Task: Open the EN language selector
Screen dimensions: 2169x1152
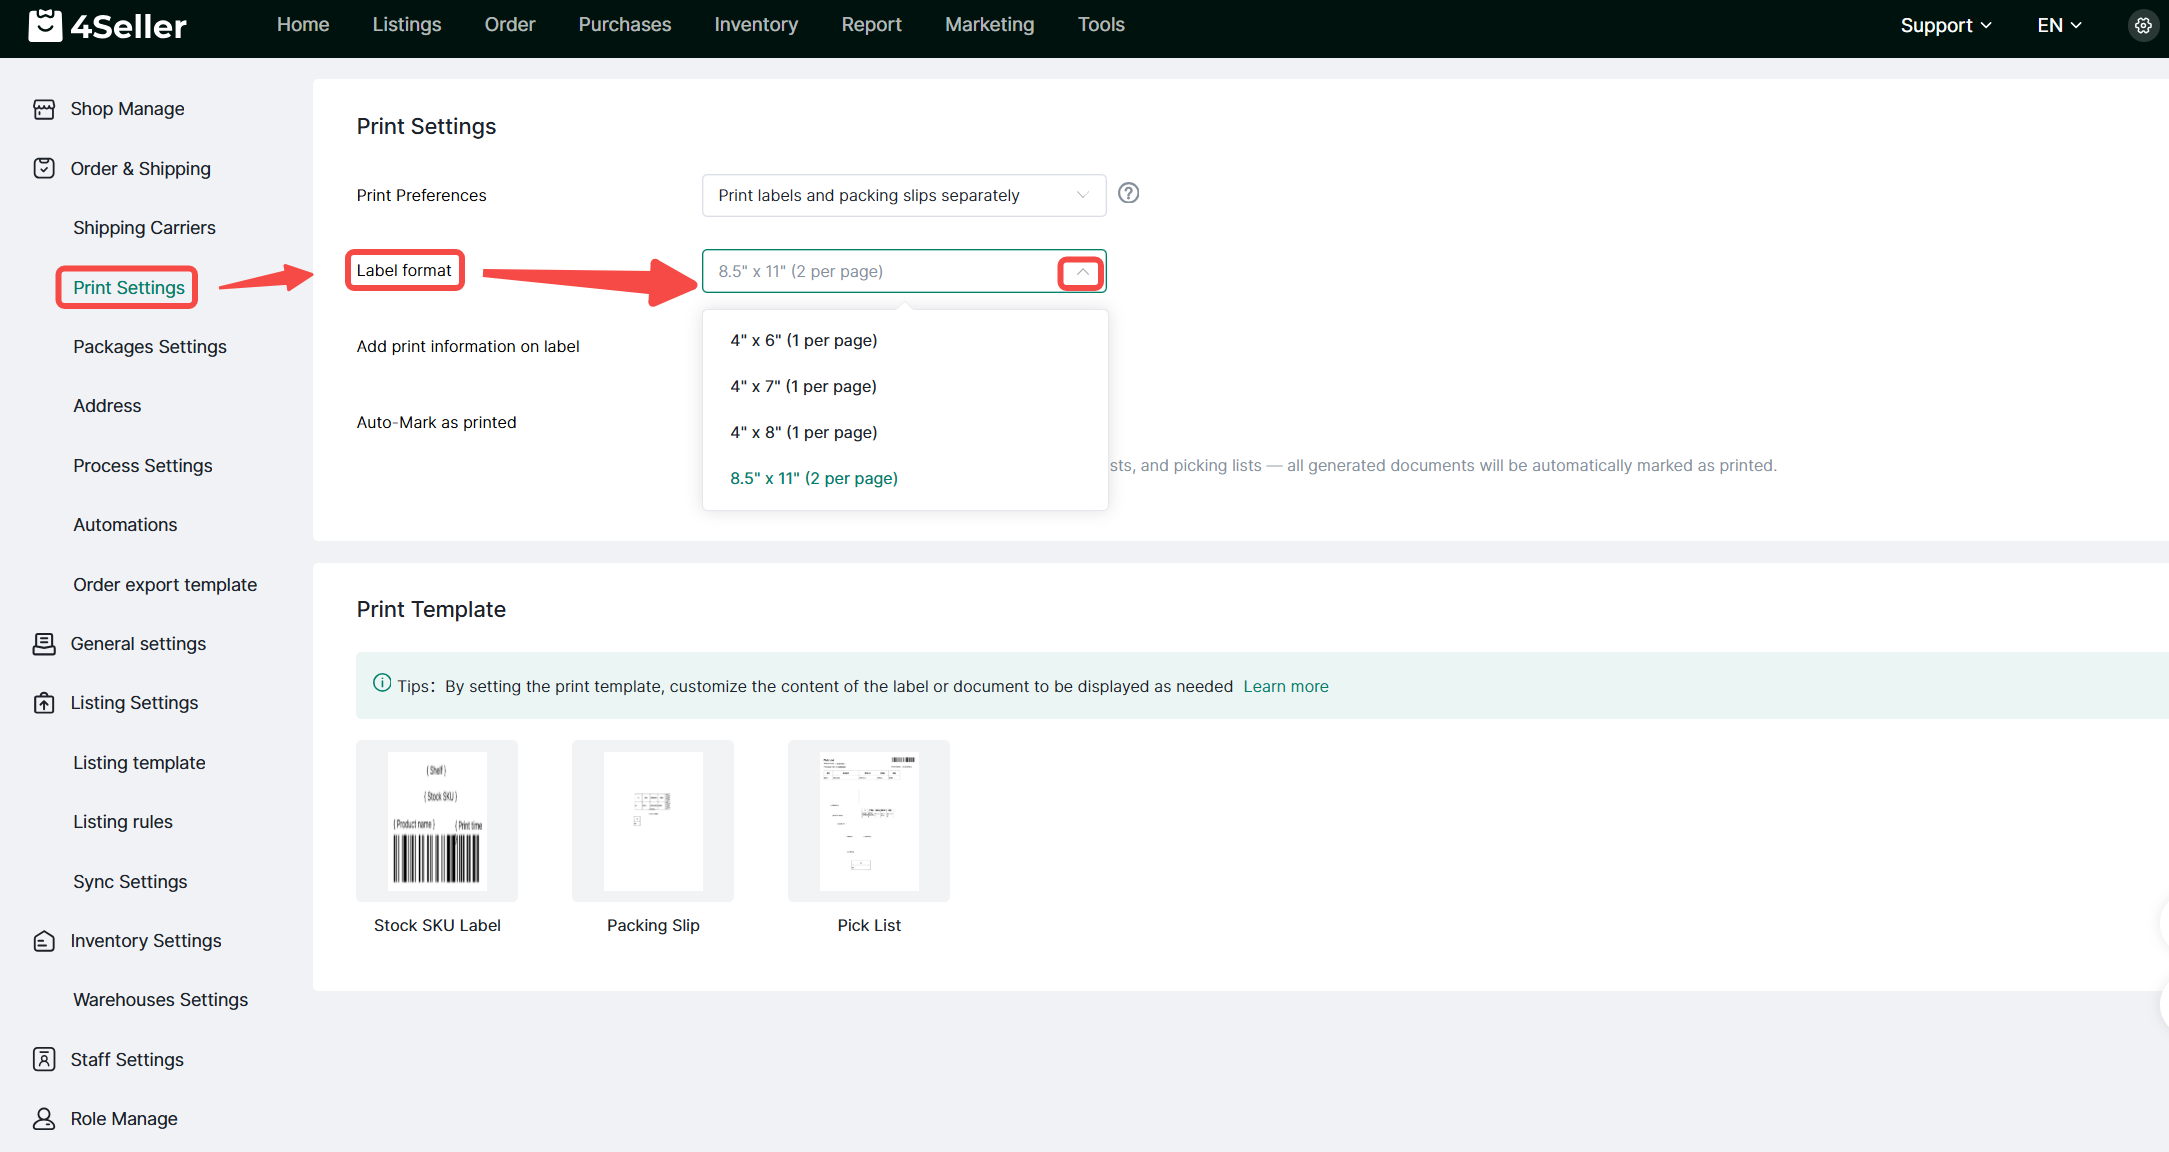Action: (x=2058, y=26)
